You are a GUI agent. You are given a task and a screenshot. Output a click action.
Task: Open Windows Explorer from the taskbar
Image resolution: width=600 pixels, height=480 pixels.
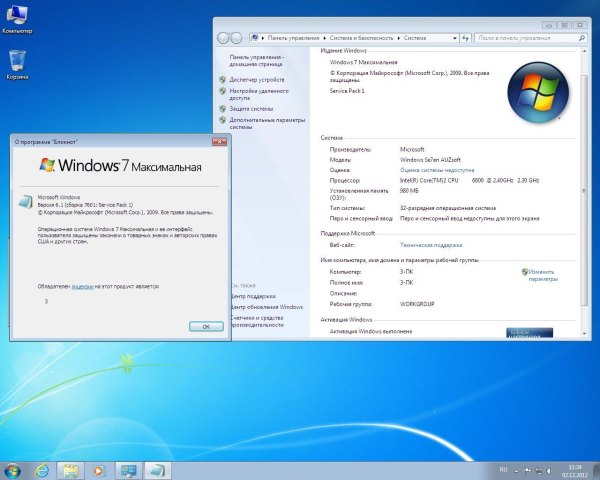(x=70, y=468)
